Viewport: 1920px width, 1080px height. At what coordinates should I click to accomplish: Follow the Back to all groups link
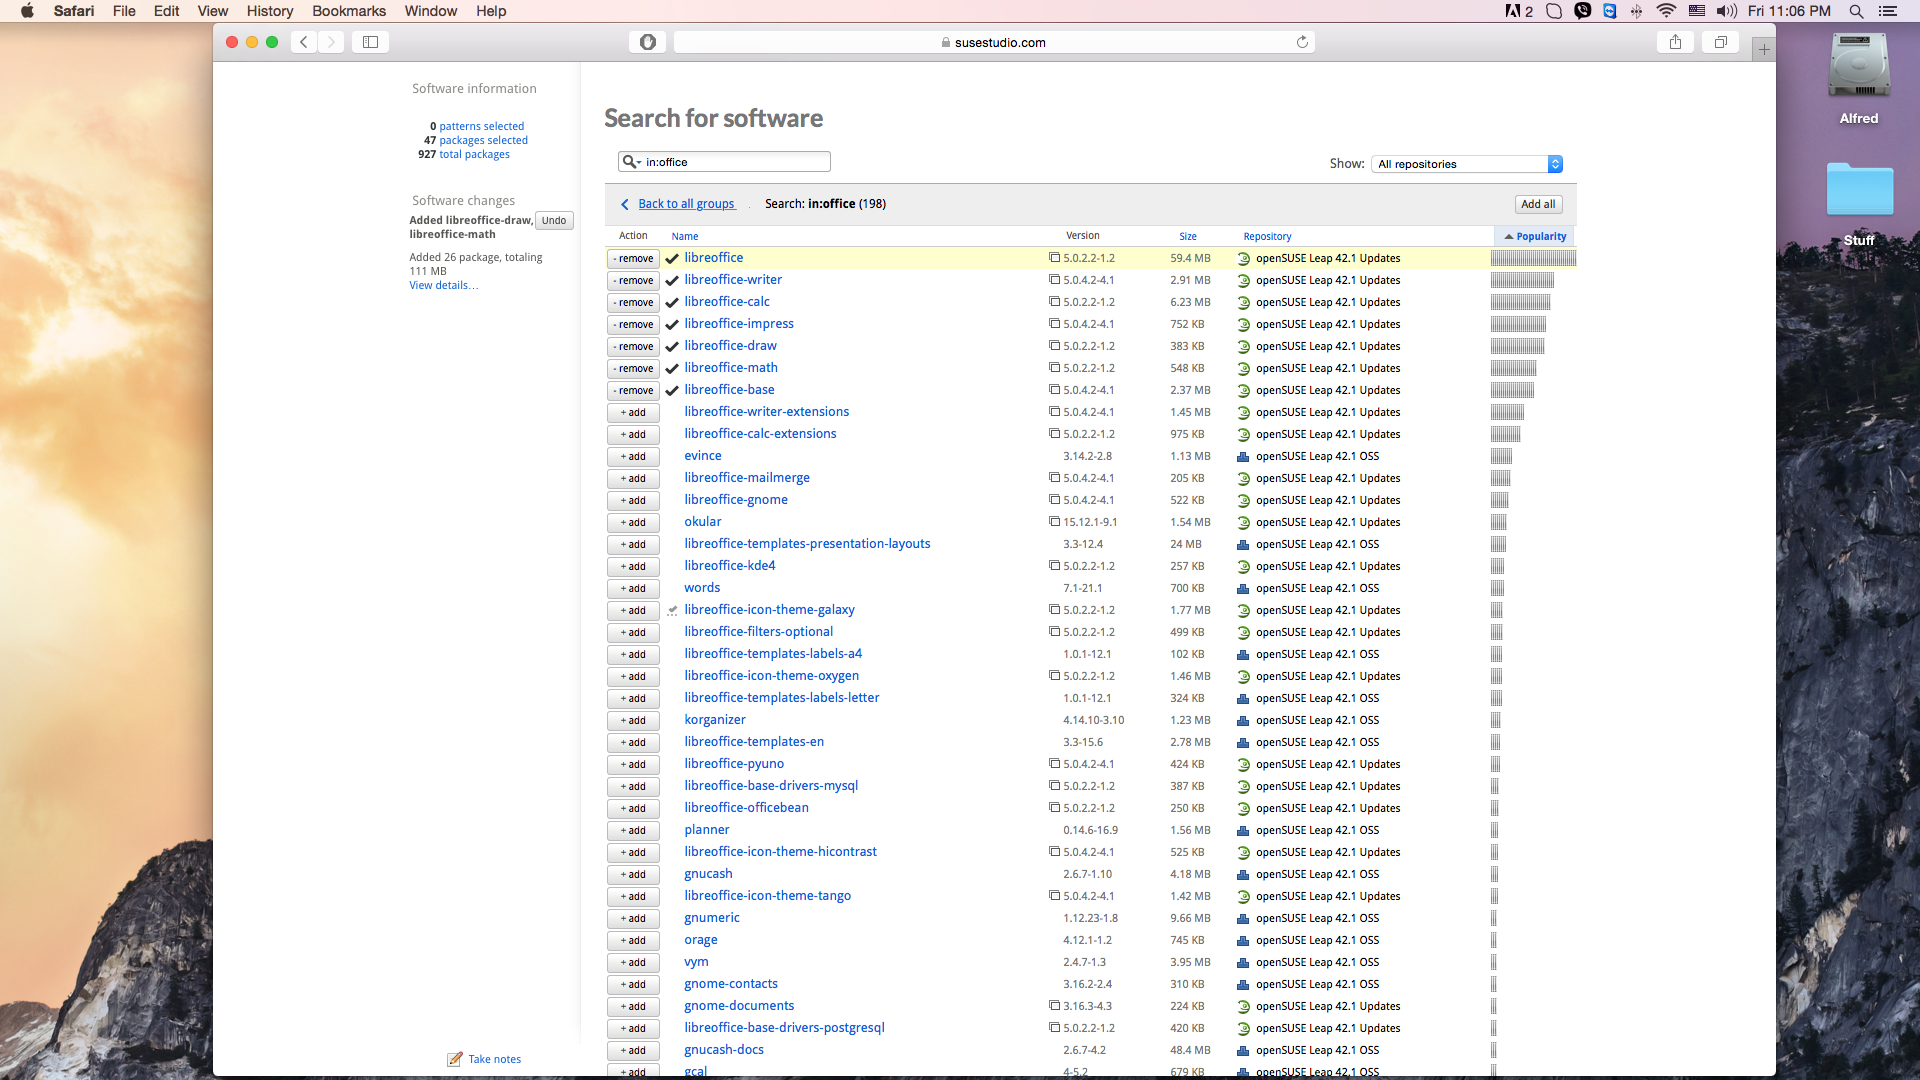tap(686, 204)
